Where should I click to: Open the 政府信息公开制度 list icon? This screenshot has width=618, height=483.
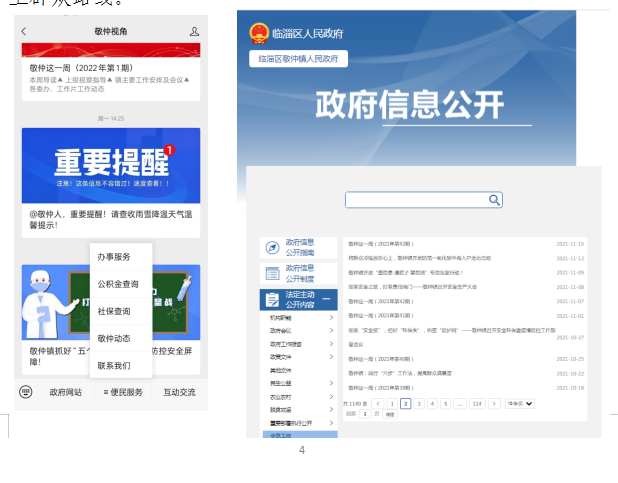click(x=271, y=273)
